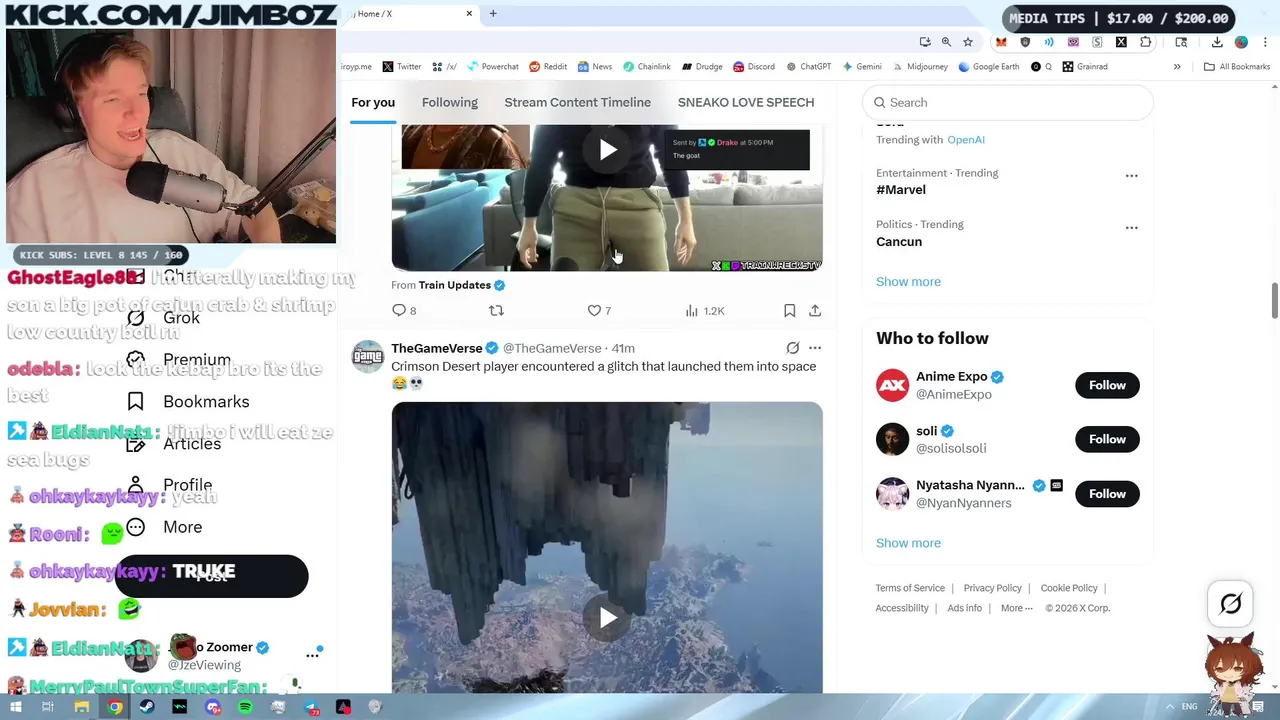Image resolution: width=1280 pixels, height=720 pixels.
Task: Open the MetaMask fox extension
Action: [x=1001, y=42]
